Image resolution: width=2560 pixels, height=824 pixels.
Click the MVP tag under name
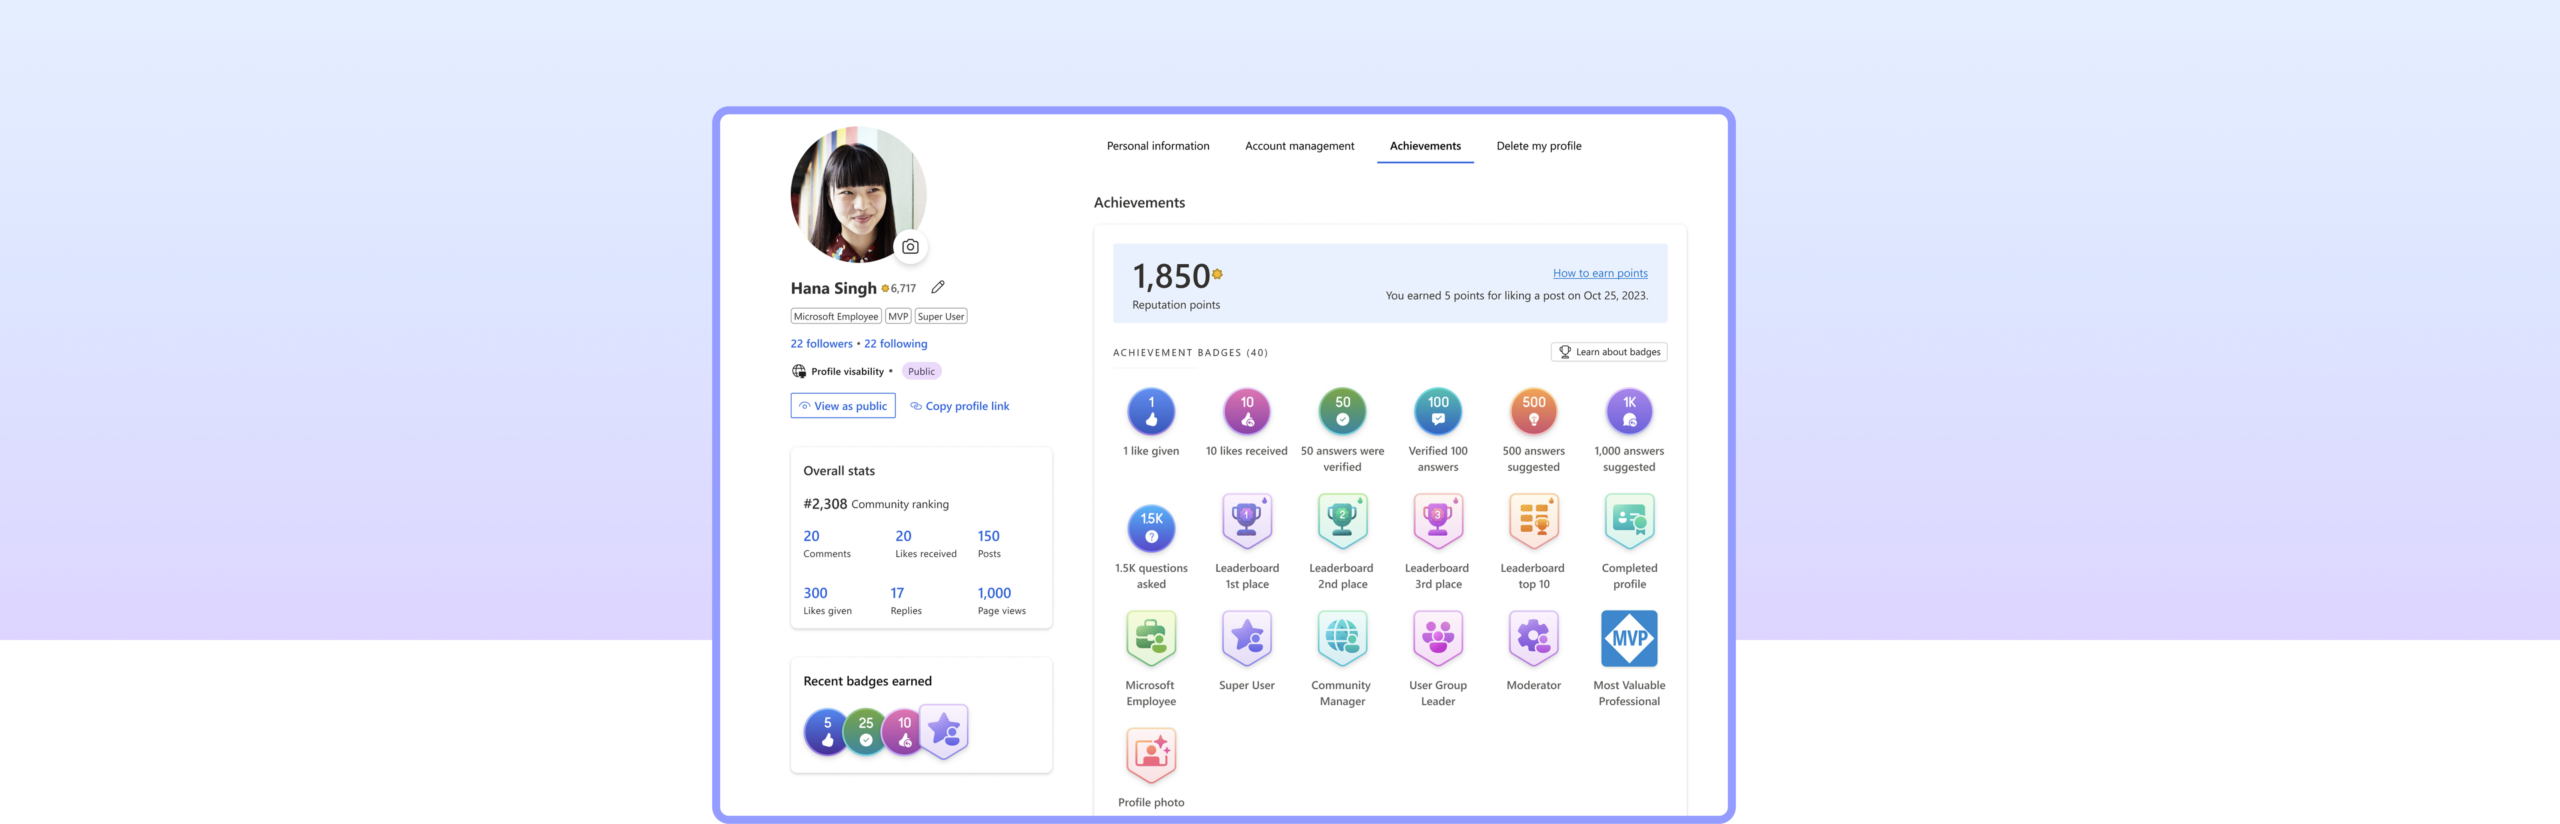[898, 316]
